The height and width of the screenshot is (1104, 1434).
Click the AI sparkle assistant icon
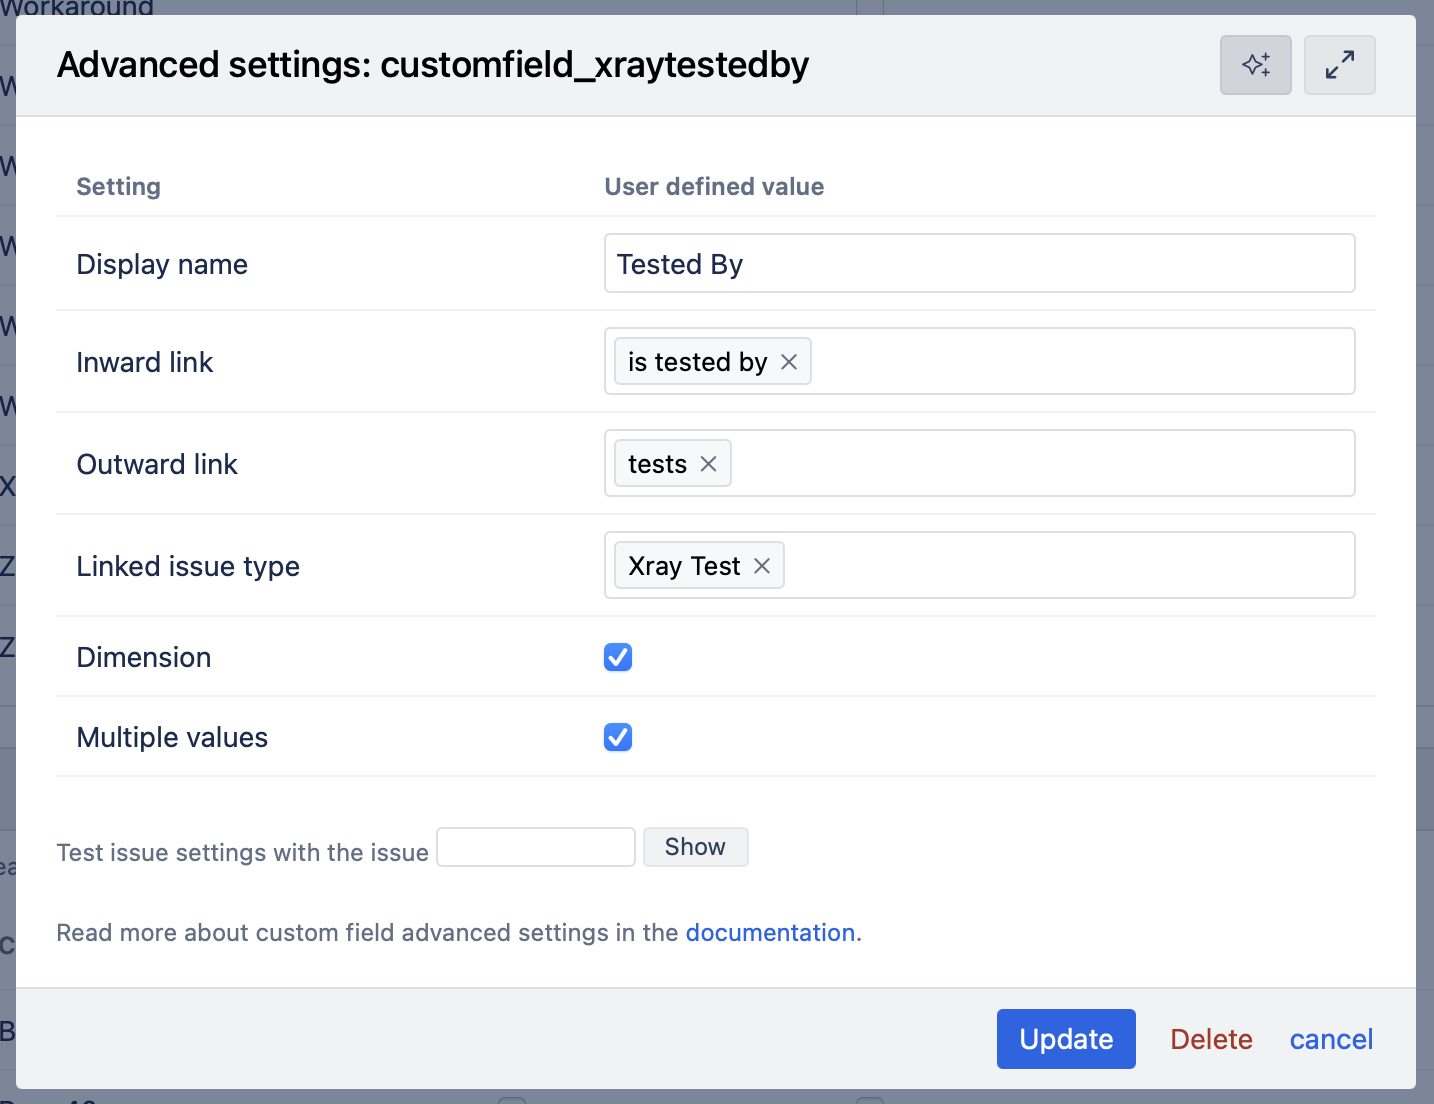(x=1255, y=65)
